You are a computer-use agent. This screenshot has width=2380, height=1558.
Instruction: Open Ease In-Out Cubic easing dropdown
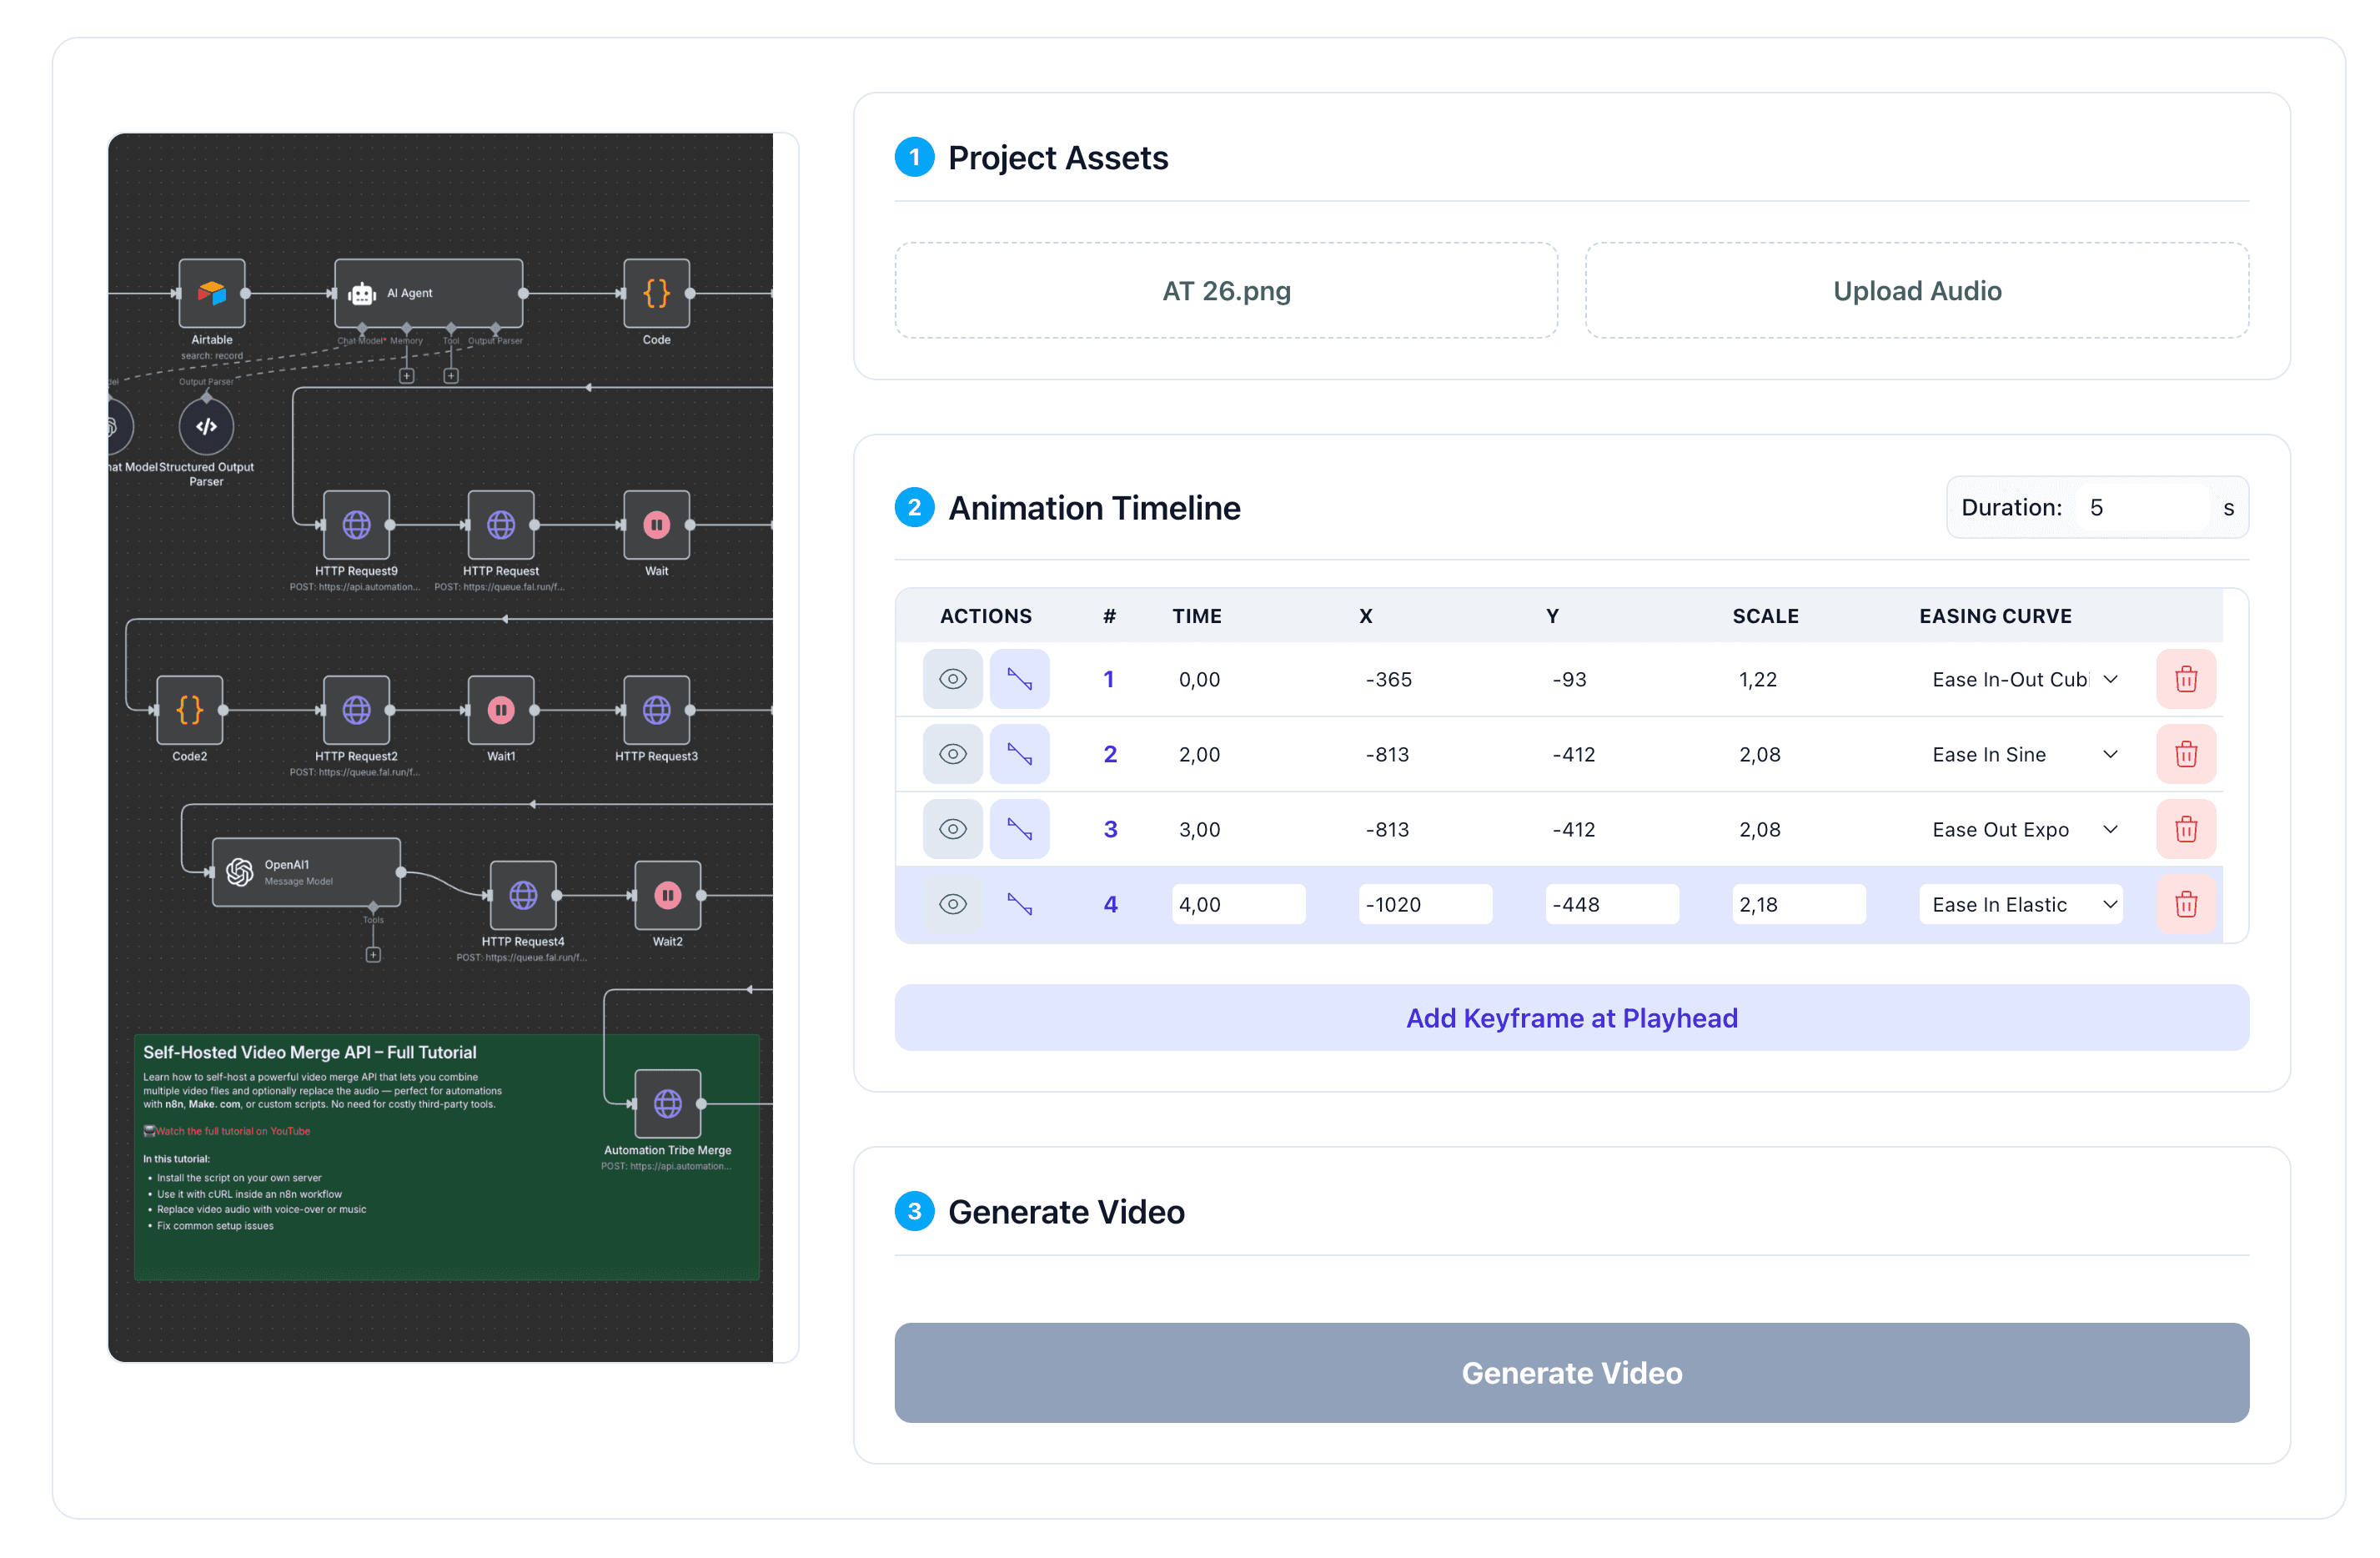pyautogui.click(x=2024, y=679)
